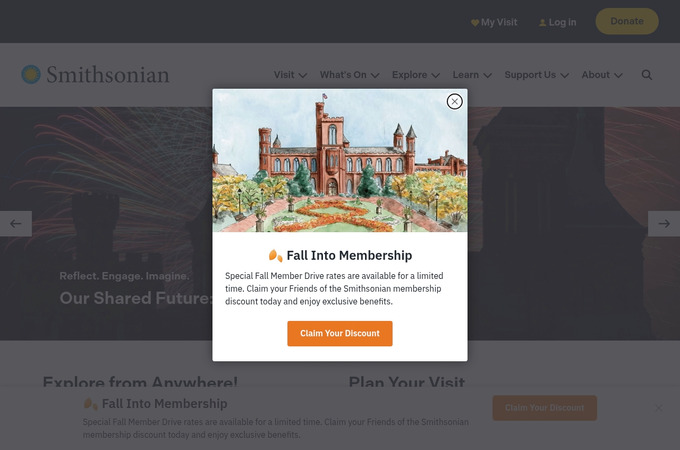The height and width of the screenshot is (450, 680).
Task: Click the Donate button
Action: tap(627, 21)
